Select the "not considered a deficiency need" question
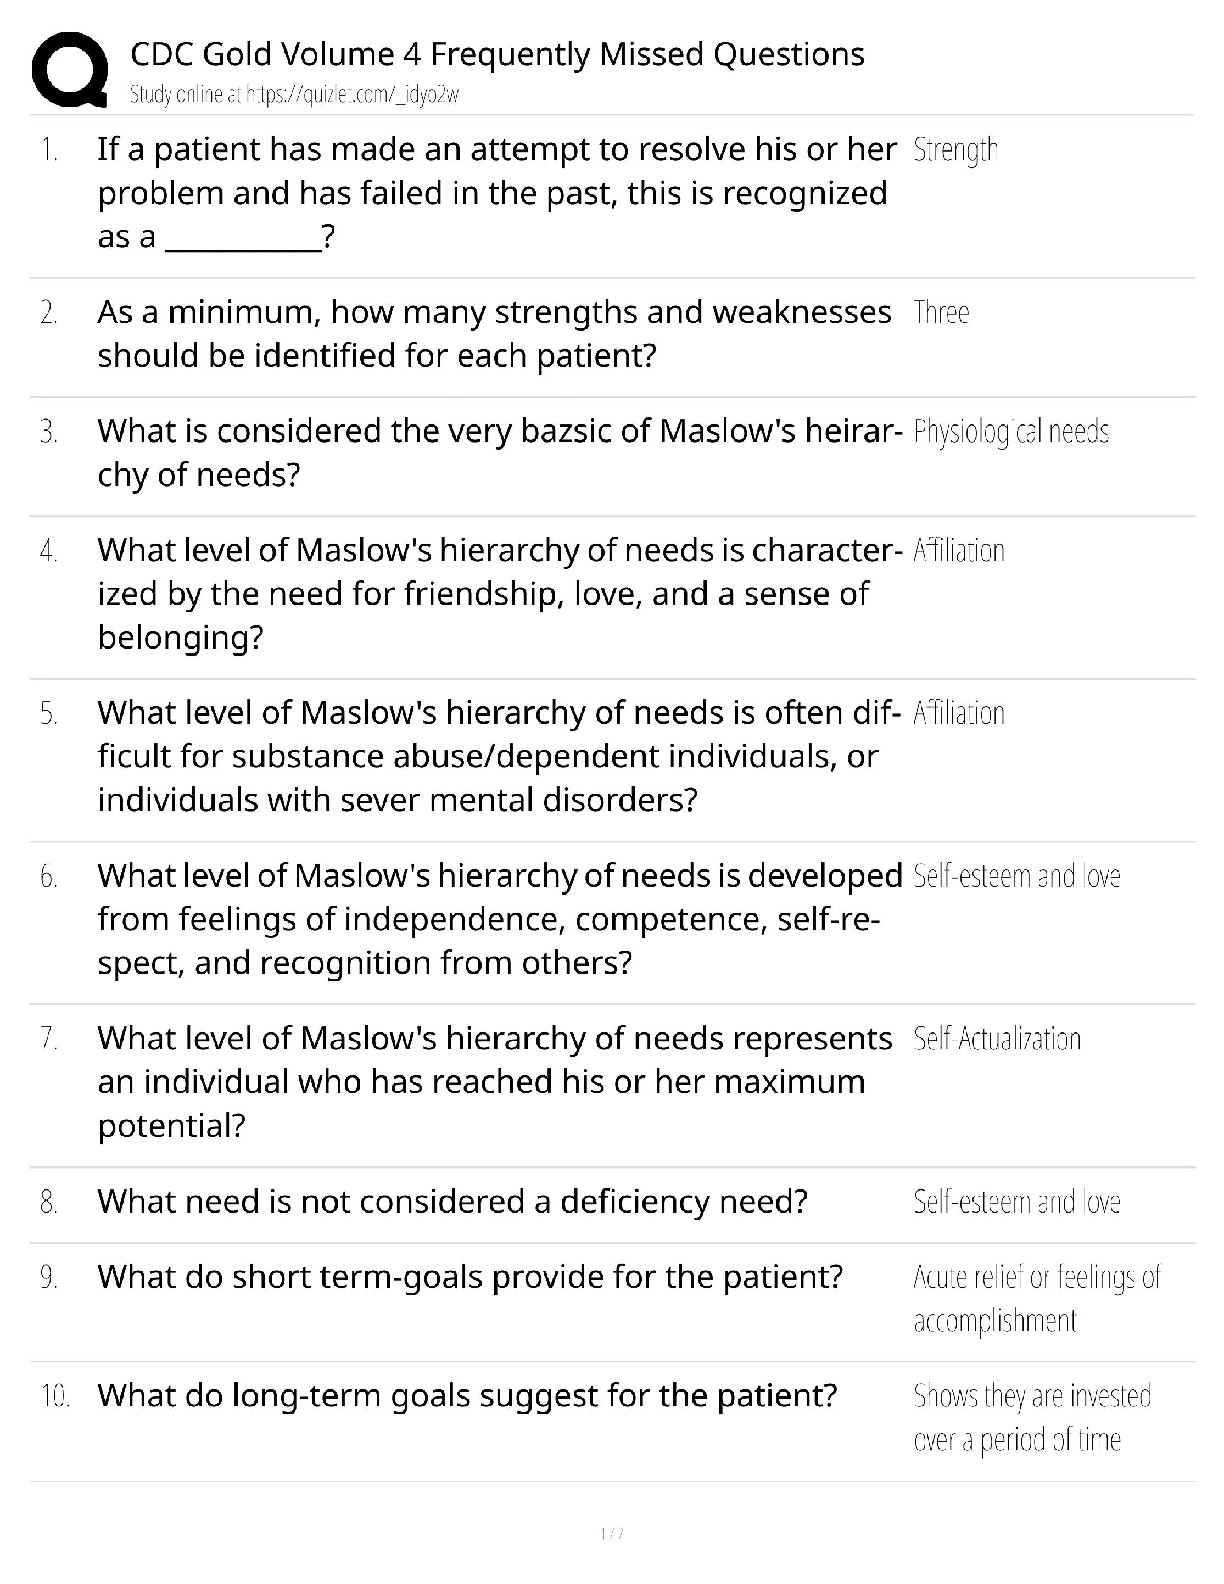1224x1584 pixels. (452, 1201)
